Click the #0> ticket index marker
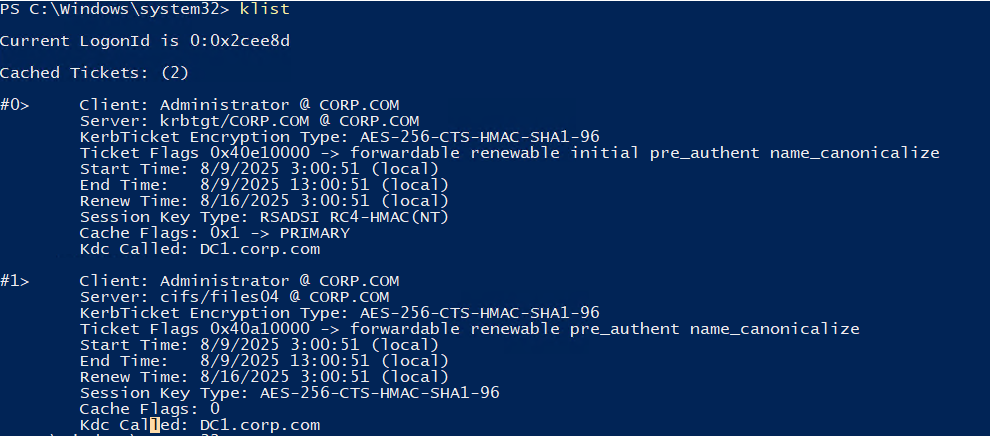 (x=14, y=105)
